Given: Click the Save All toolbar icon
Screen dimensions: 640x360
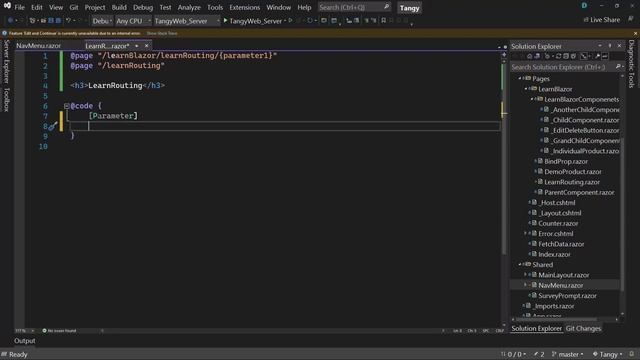Looking at the screenshot, I should pos(58,20).
